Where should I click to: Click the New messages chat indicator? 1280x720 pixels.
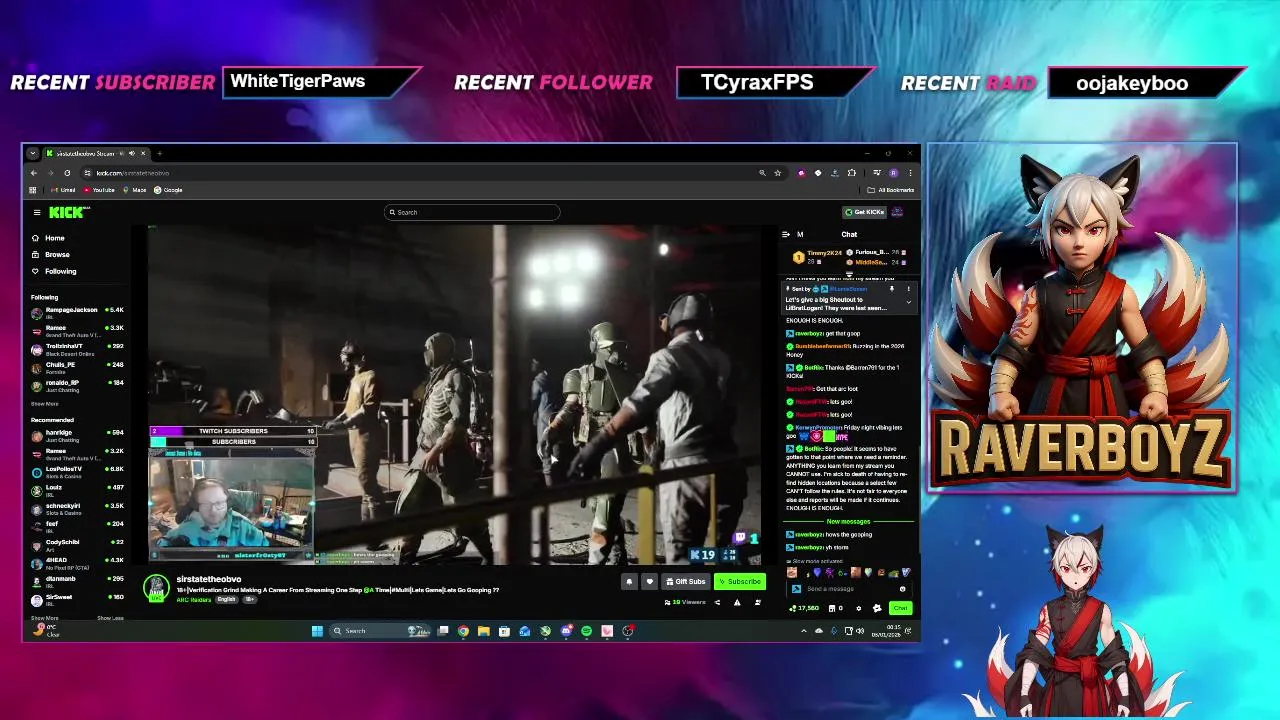pyautogui.click(x=848, y=521)
